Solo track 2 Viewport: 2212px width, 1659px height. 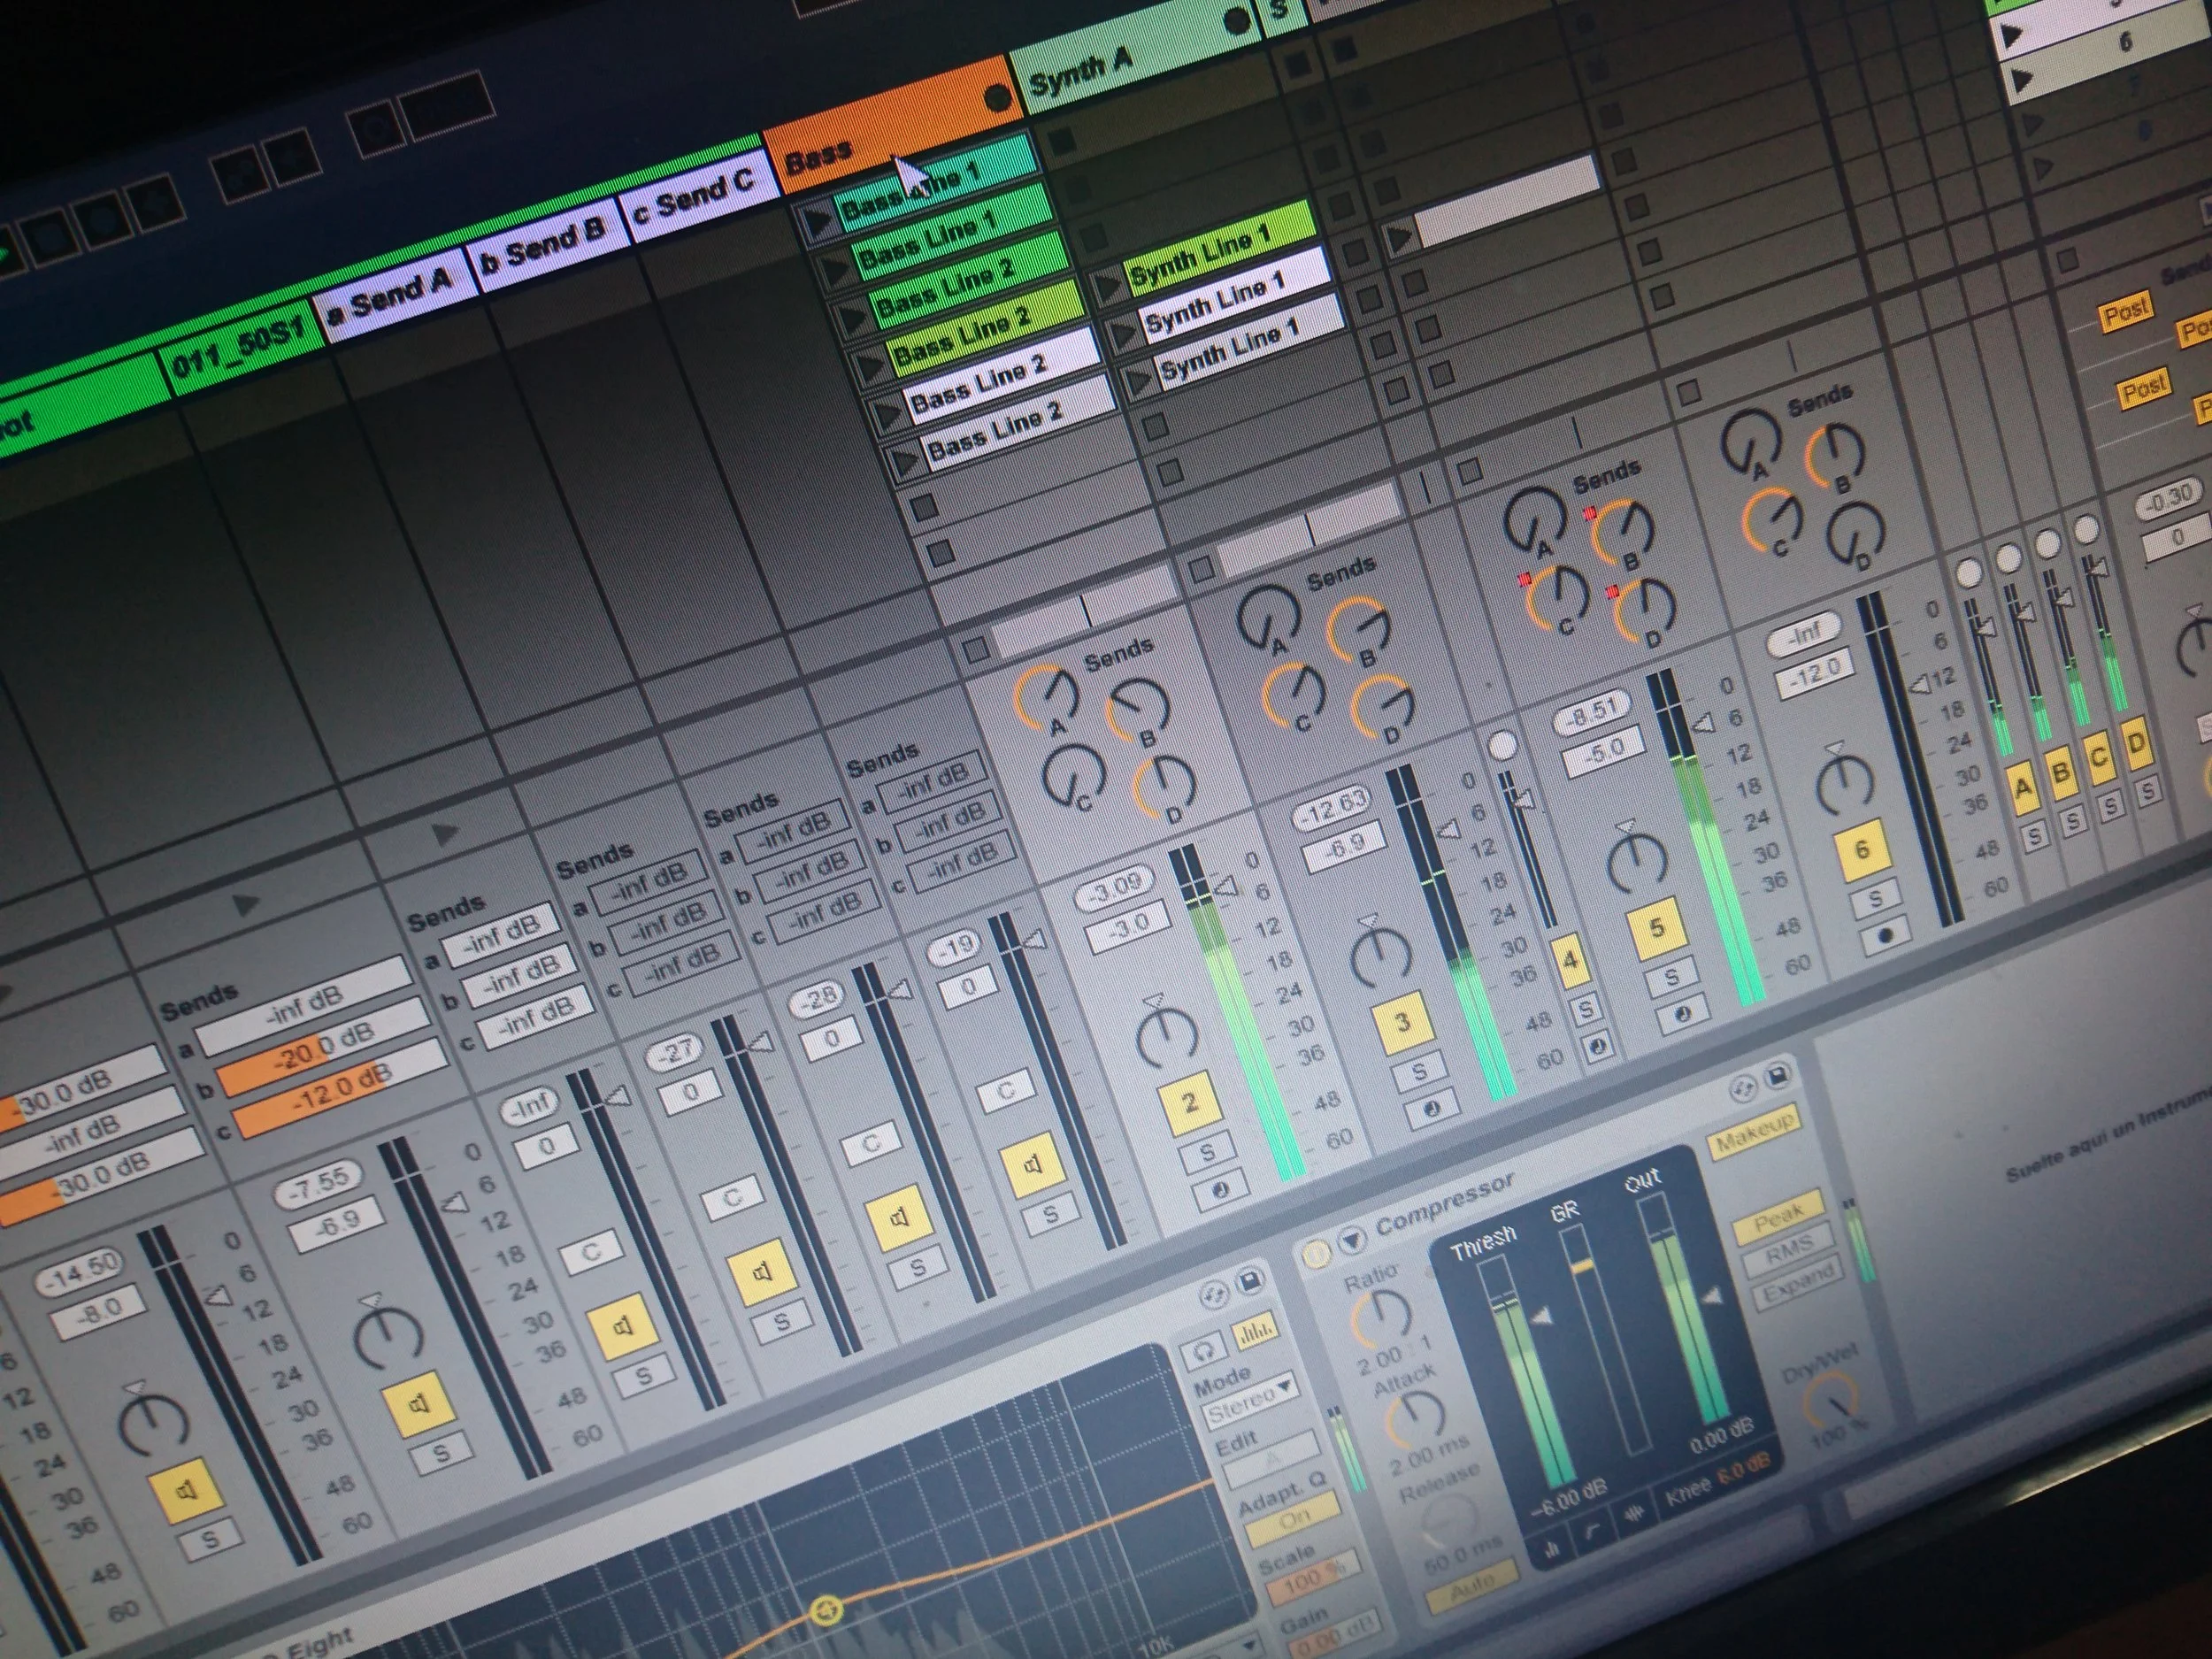point(1208,1153)
